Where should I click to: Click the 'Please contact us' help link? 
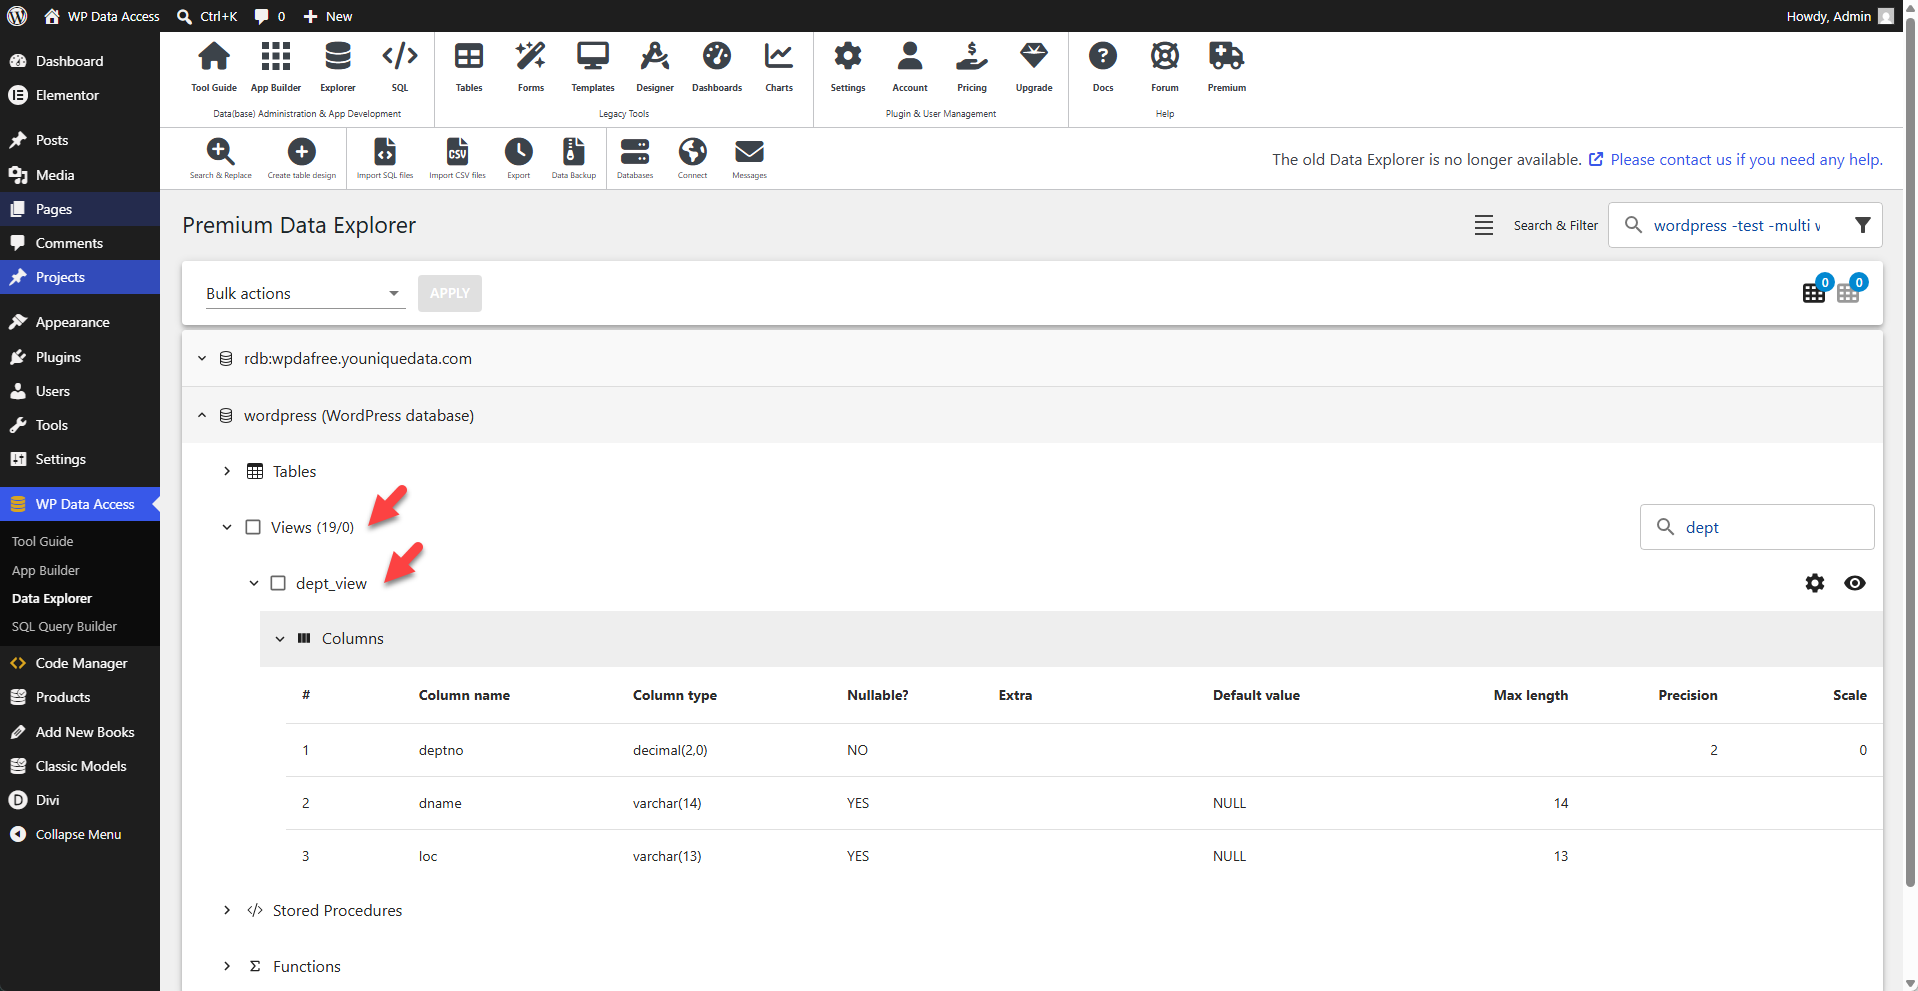pyautogui.click(x=1746, y=159)
